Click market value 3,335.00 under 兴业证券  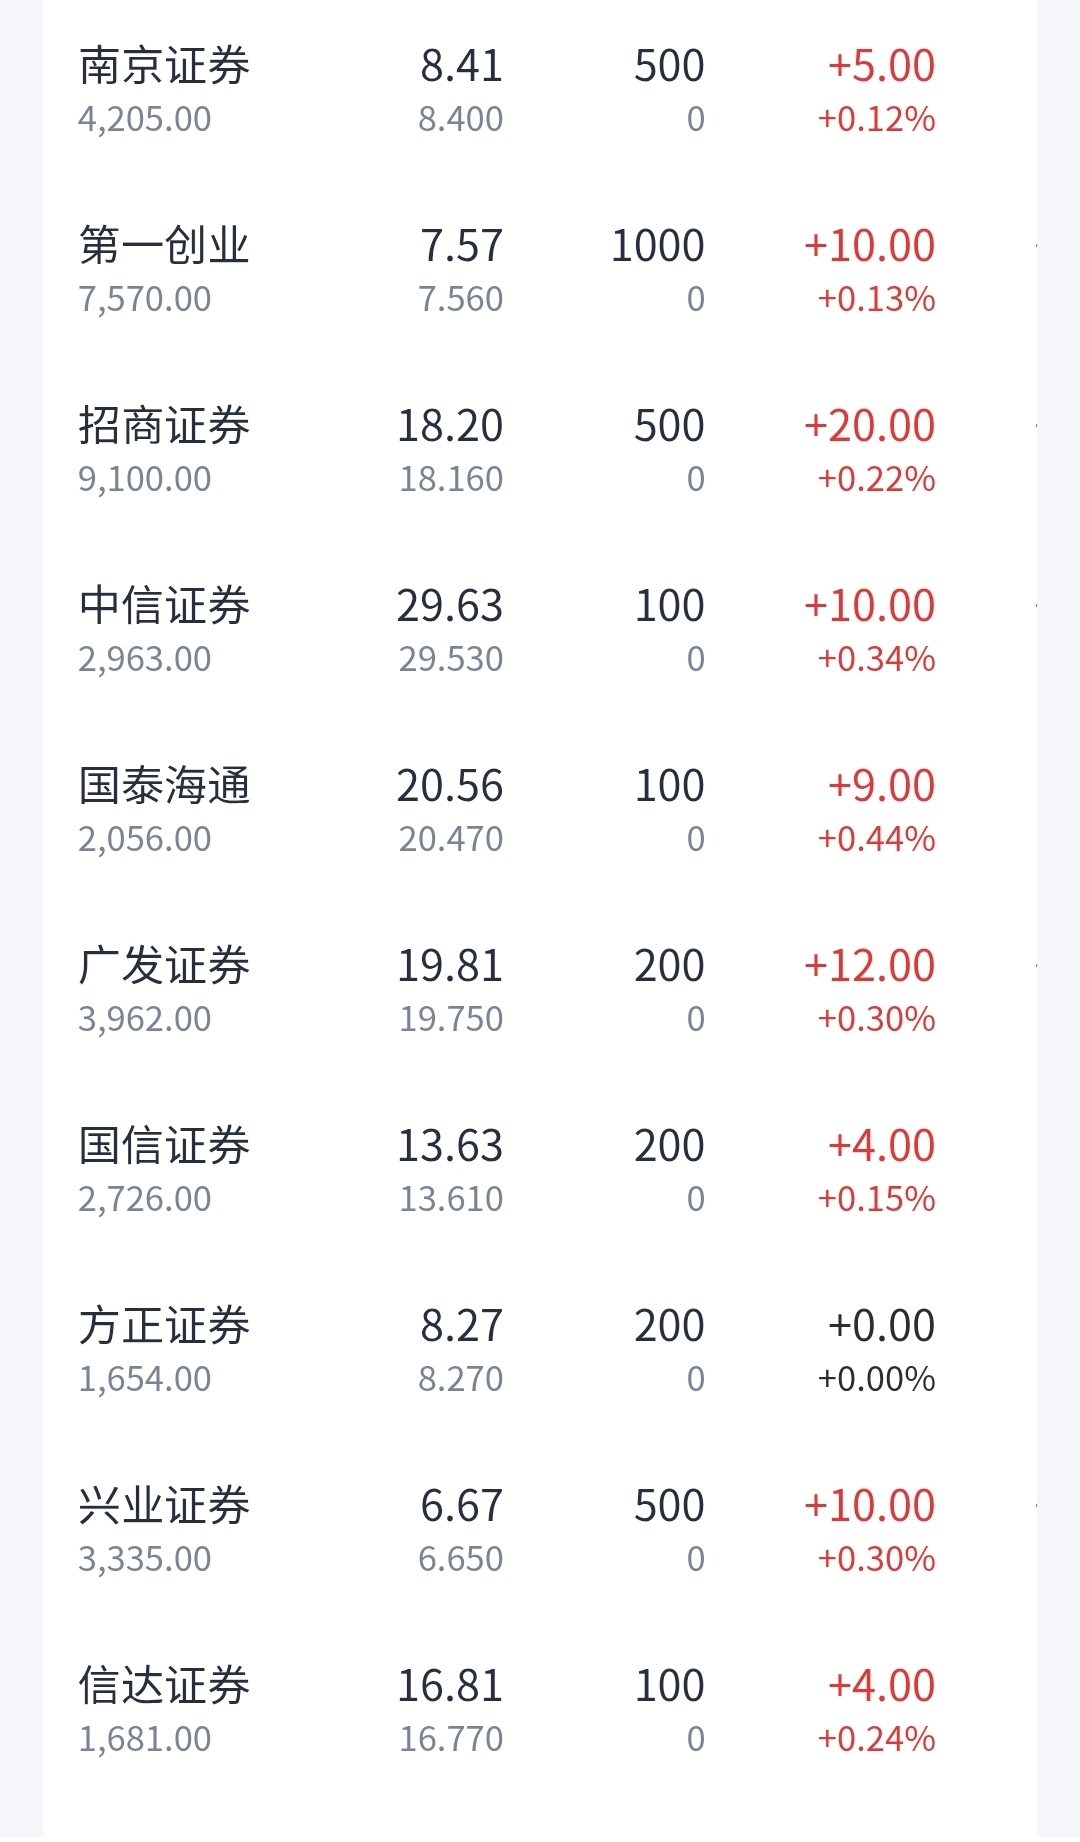pyautogui.click(x=145, y=1559)
